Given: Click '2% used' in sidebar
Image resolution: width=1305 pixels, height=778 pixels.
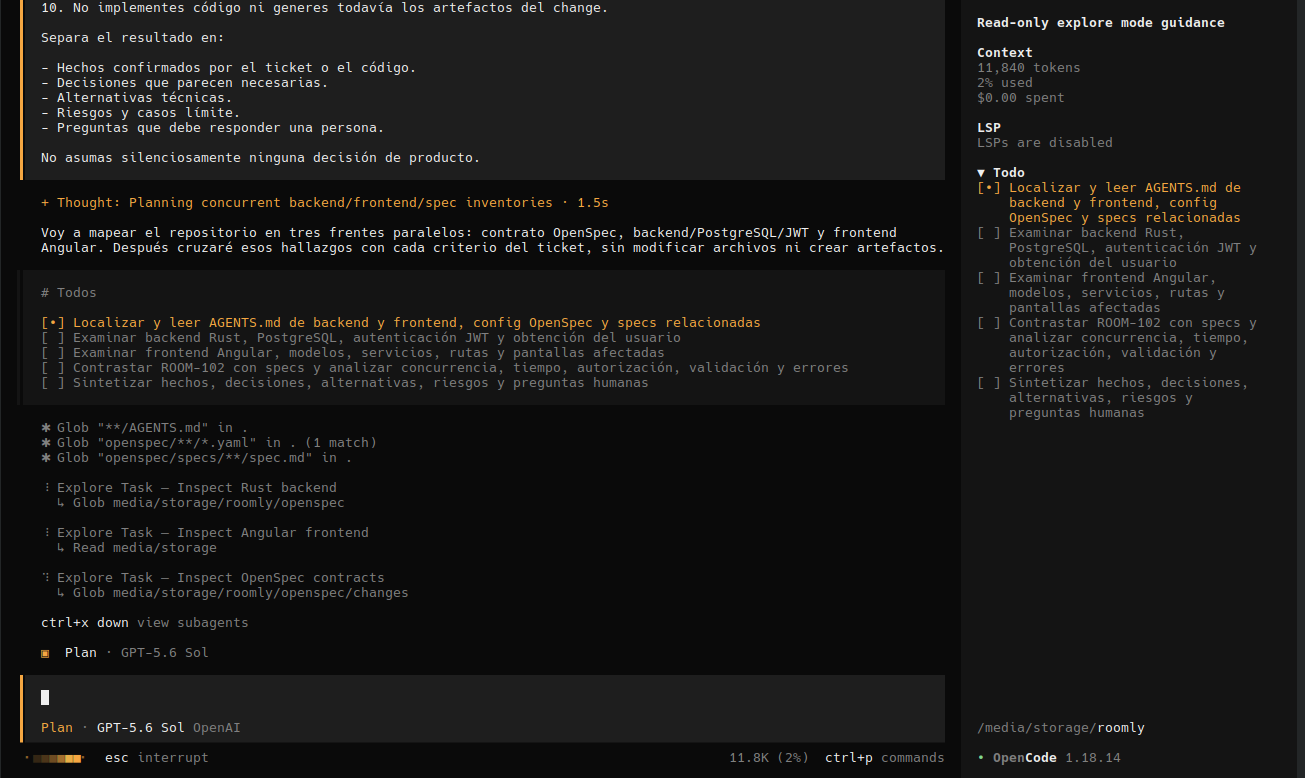Looking at the screenshot, I should point(1005,82).
